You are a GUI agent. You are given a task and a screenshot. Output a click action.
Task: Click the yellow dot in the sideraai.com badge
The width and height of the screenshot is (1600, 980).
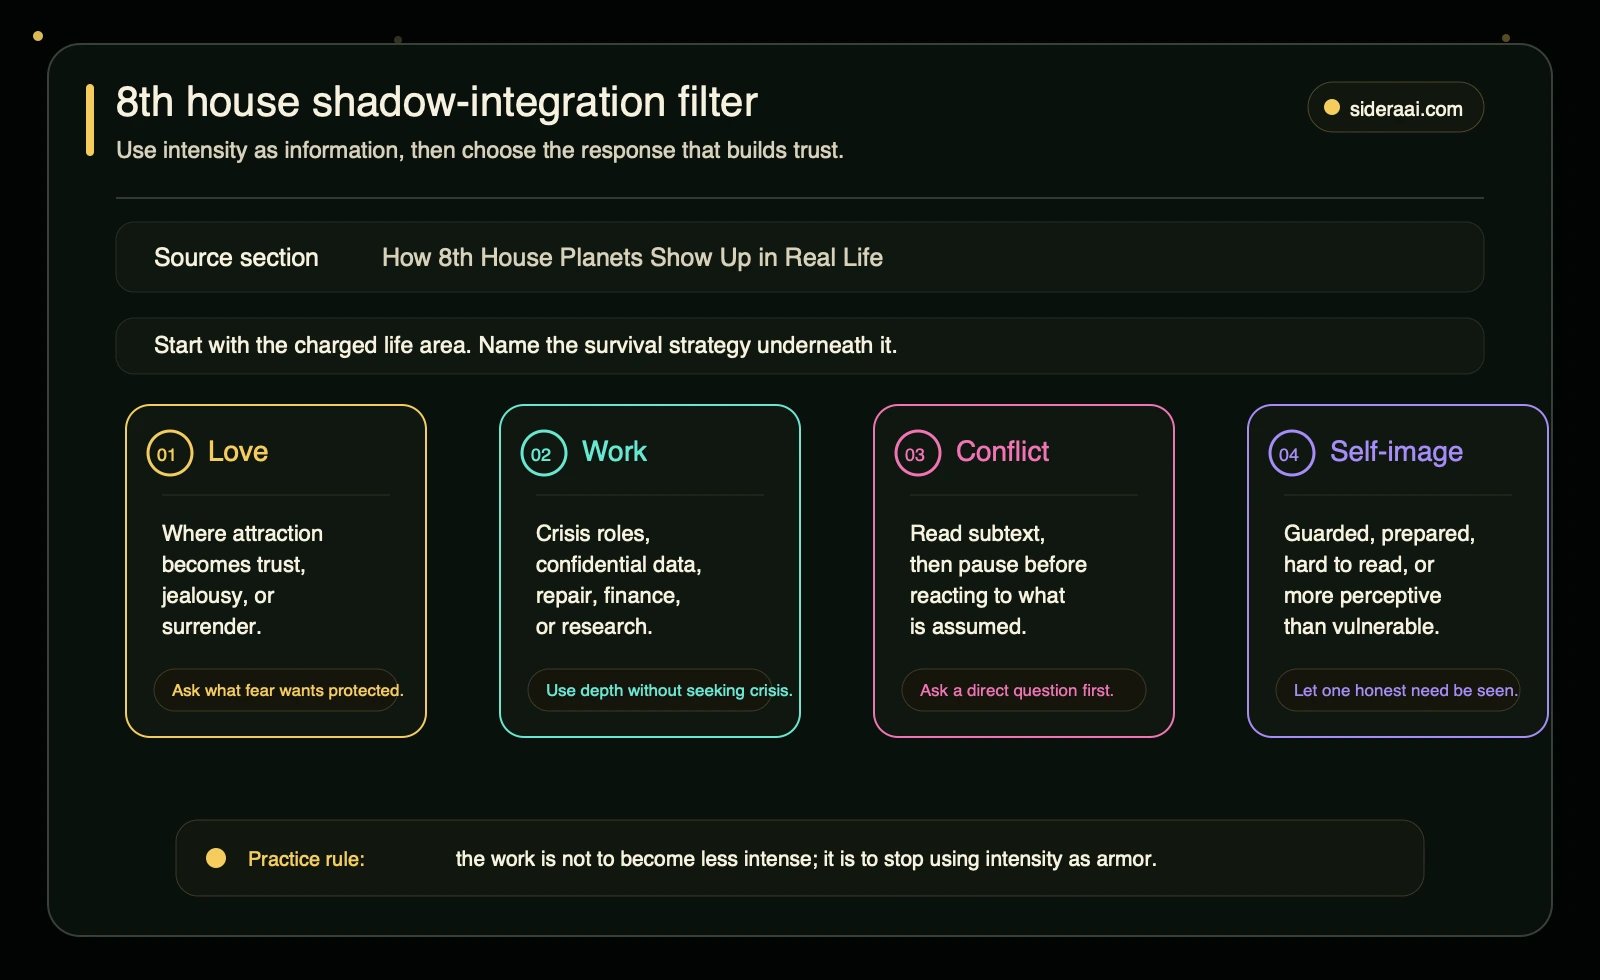(1332, 107)
